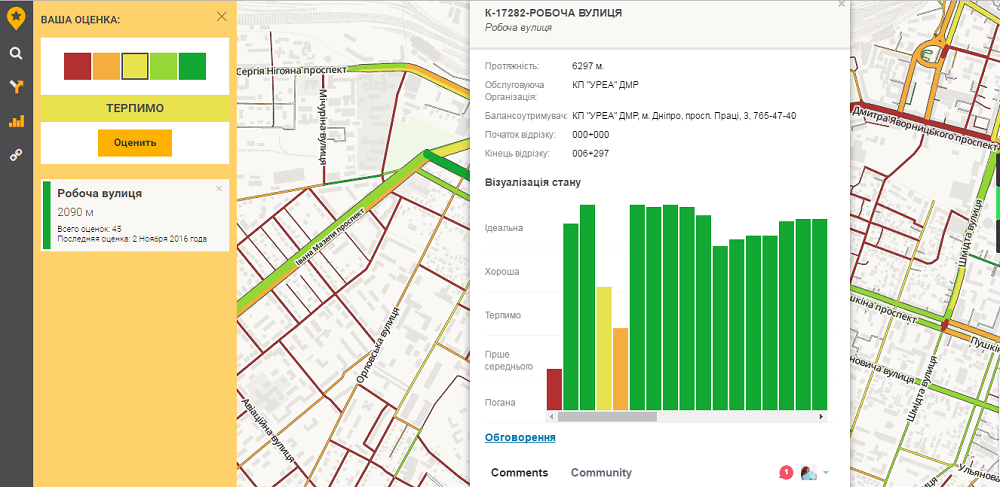
Task: Expand the dropdown arrow next to avatar
Action: pyautogui.click(x=826, y=472)
